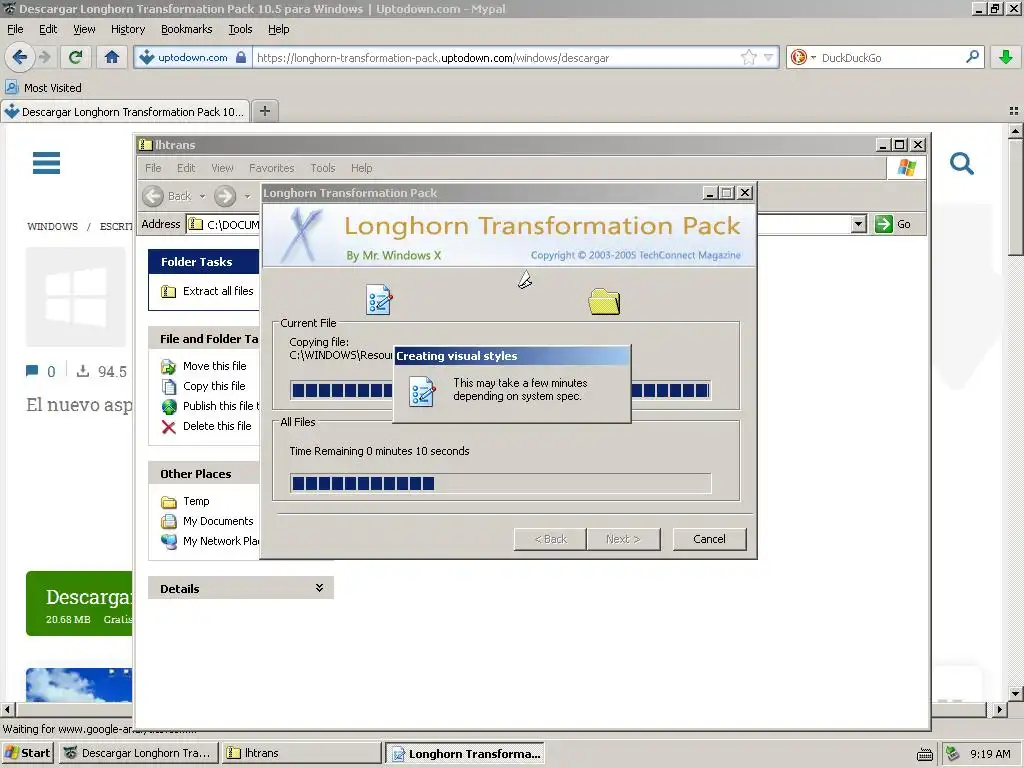Open the browser Tools menu
The height and width of the screenshot is (768, 1024).
pyautogui.click(x=240, y=29)
